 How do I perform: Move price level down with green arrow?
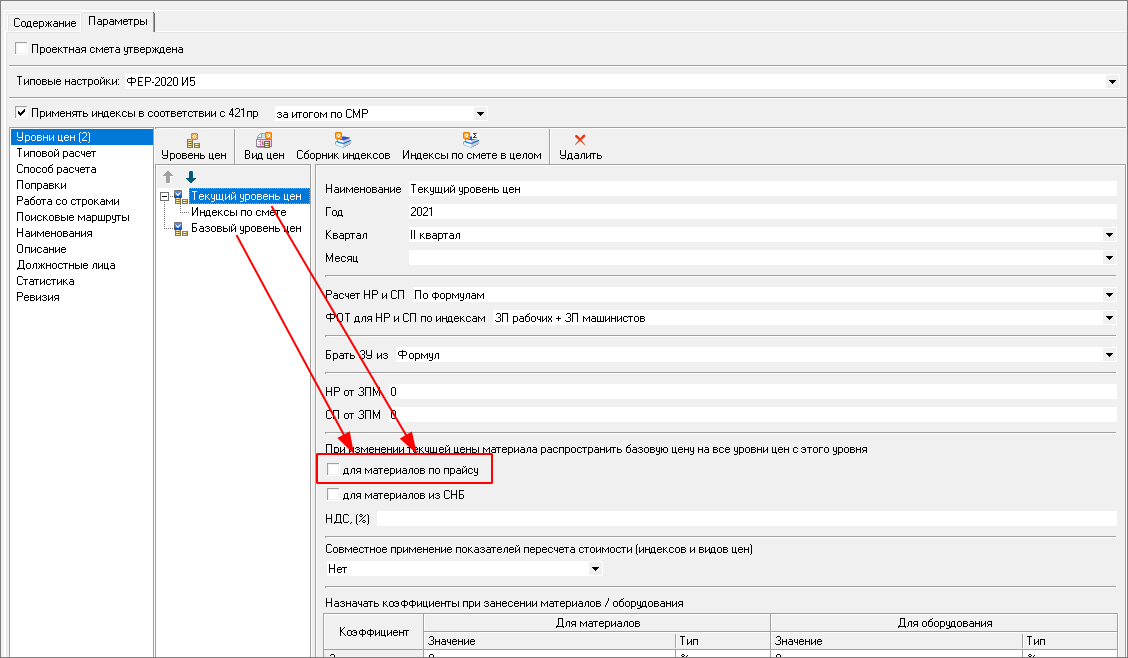pos(190,177)
